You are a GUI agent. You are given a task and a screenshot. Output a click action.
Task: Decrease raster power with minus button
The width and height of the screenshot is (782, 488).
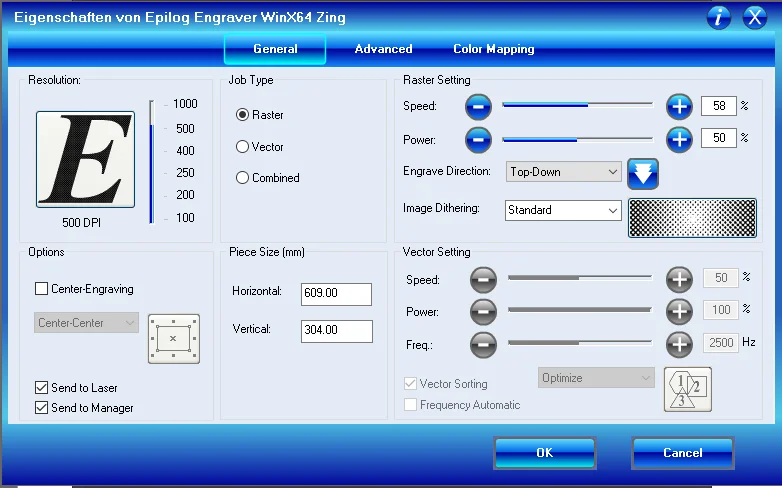point(479,139)
